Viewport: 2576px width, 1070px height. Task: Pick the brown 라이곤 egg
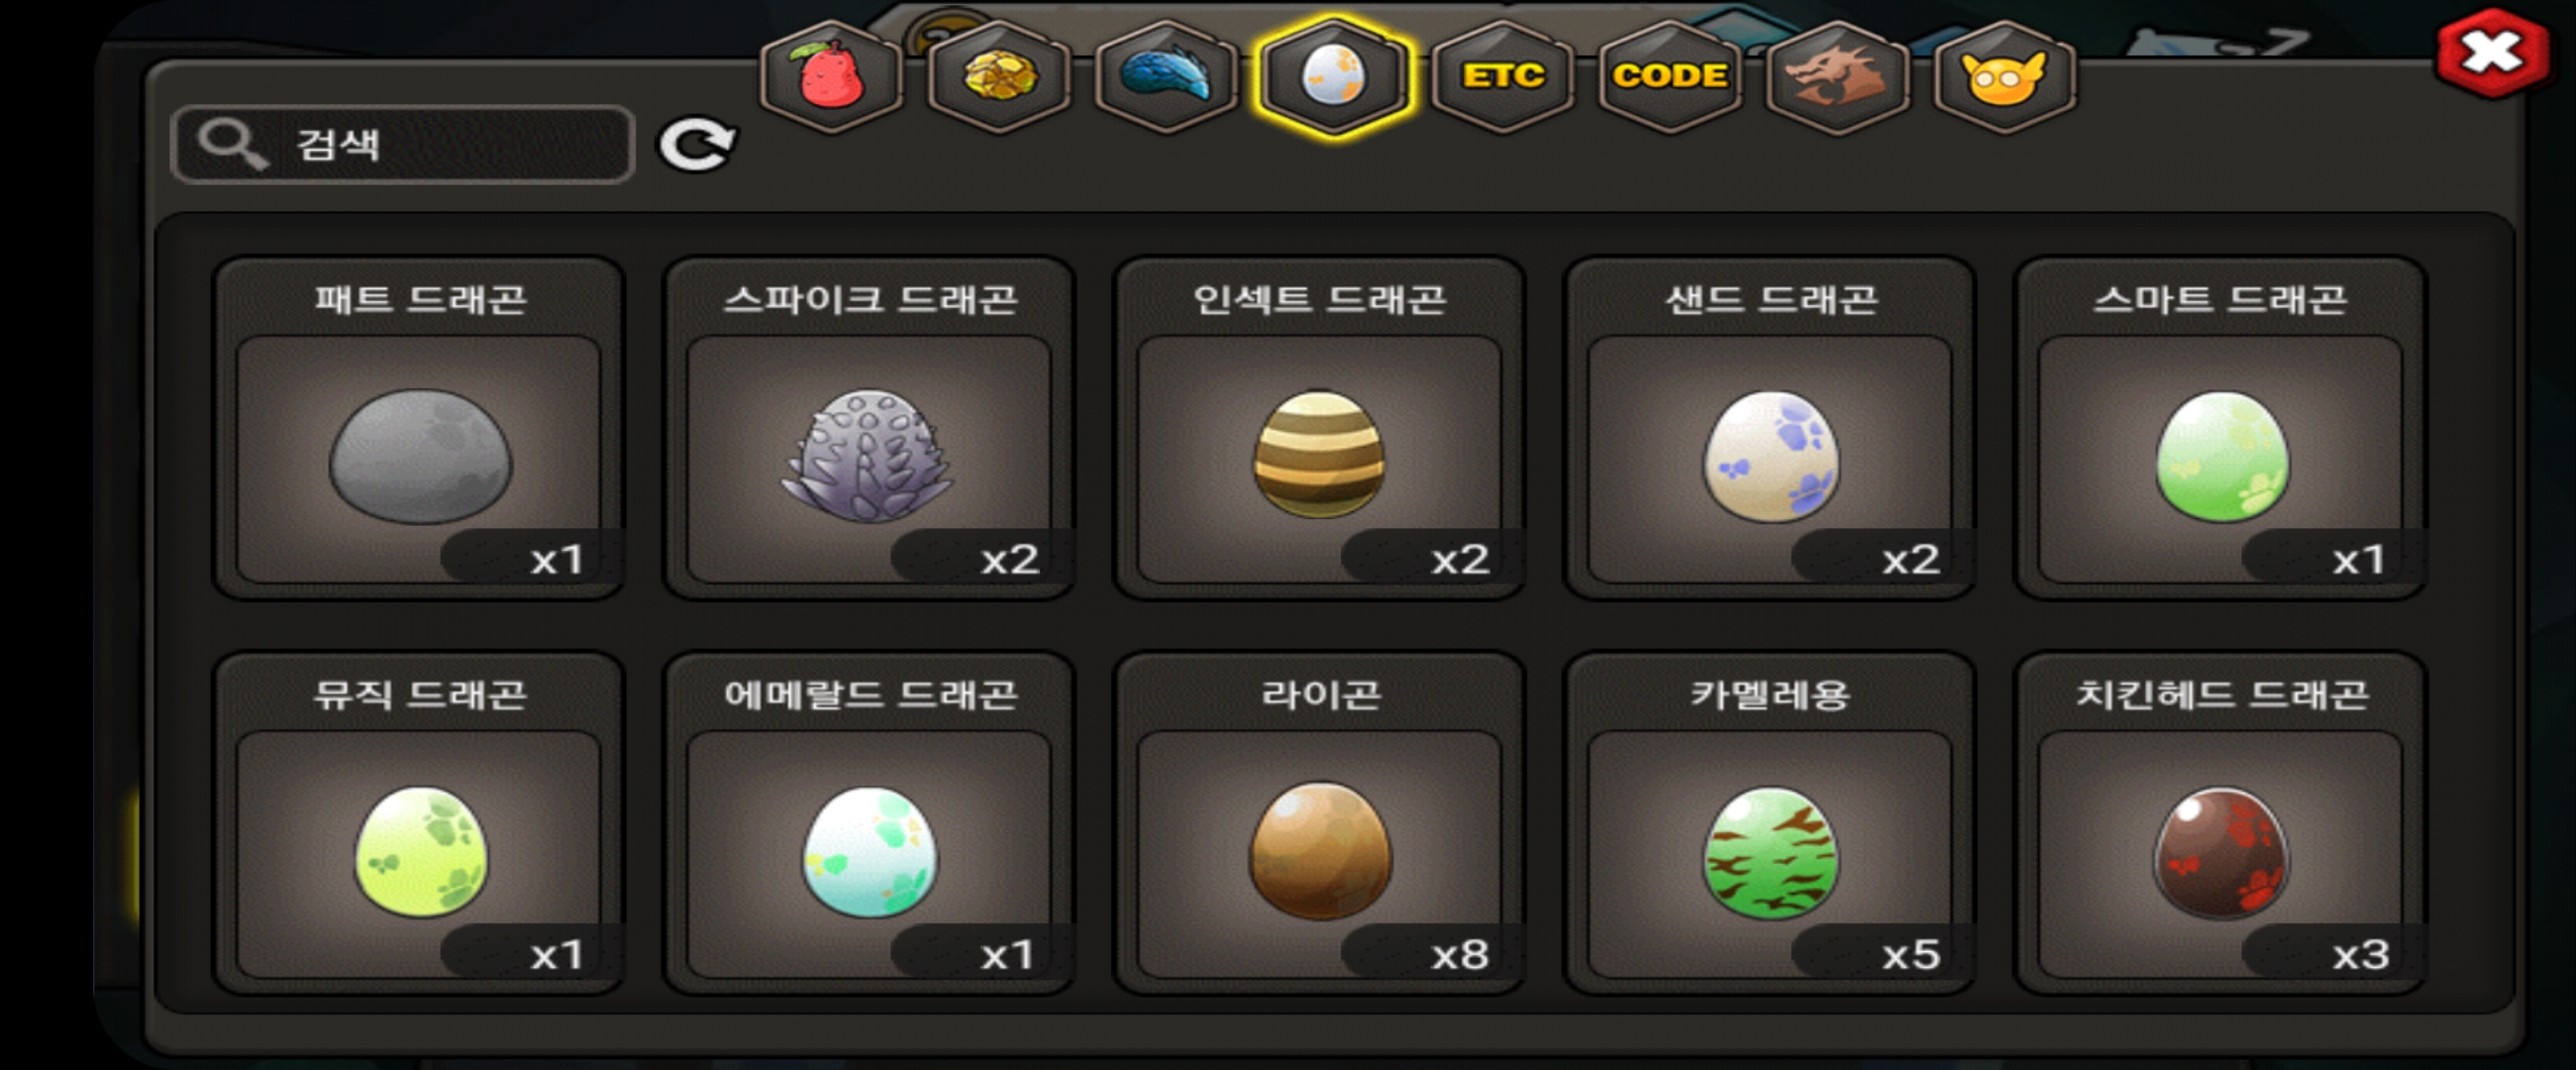click(x=1319, y=823)
